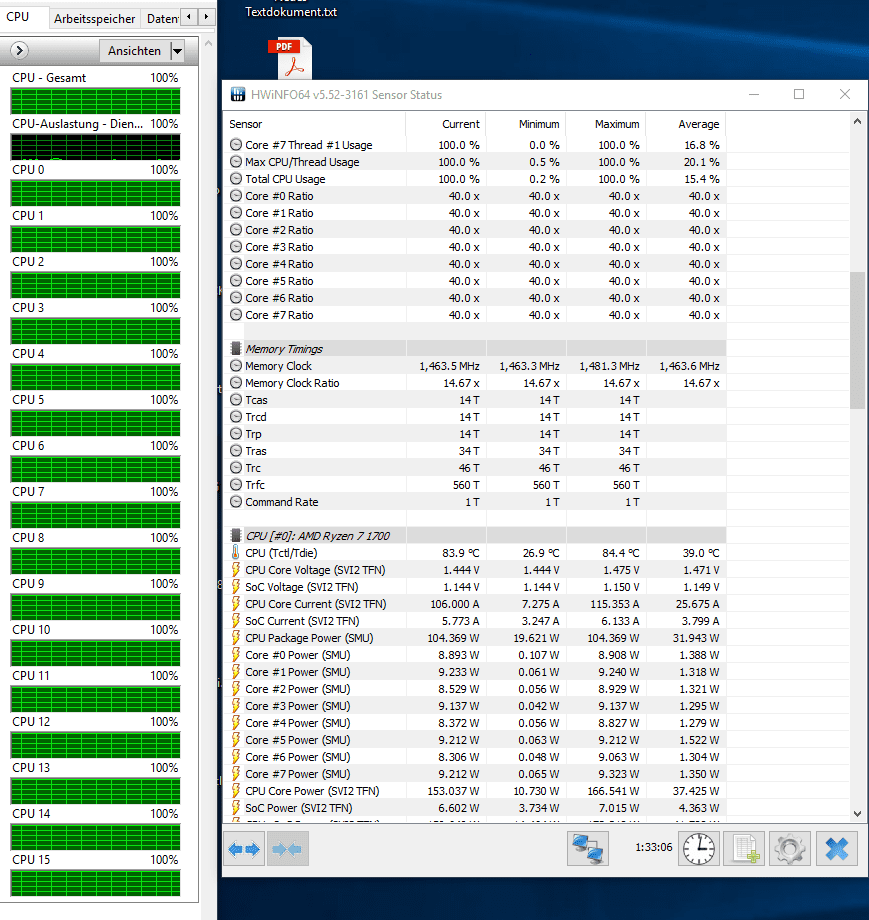Expand the round chevron button in resource monitor
The height and width of the screenshot is (920, 869).
(19, 50)
